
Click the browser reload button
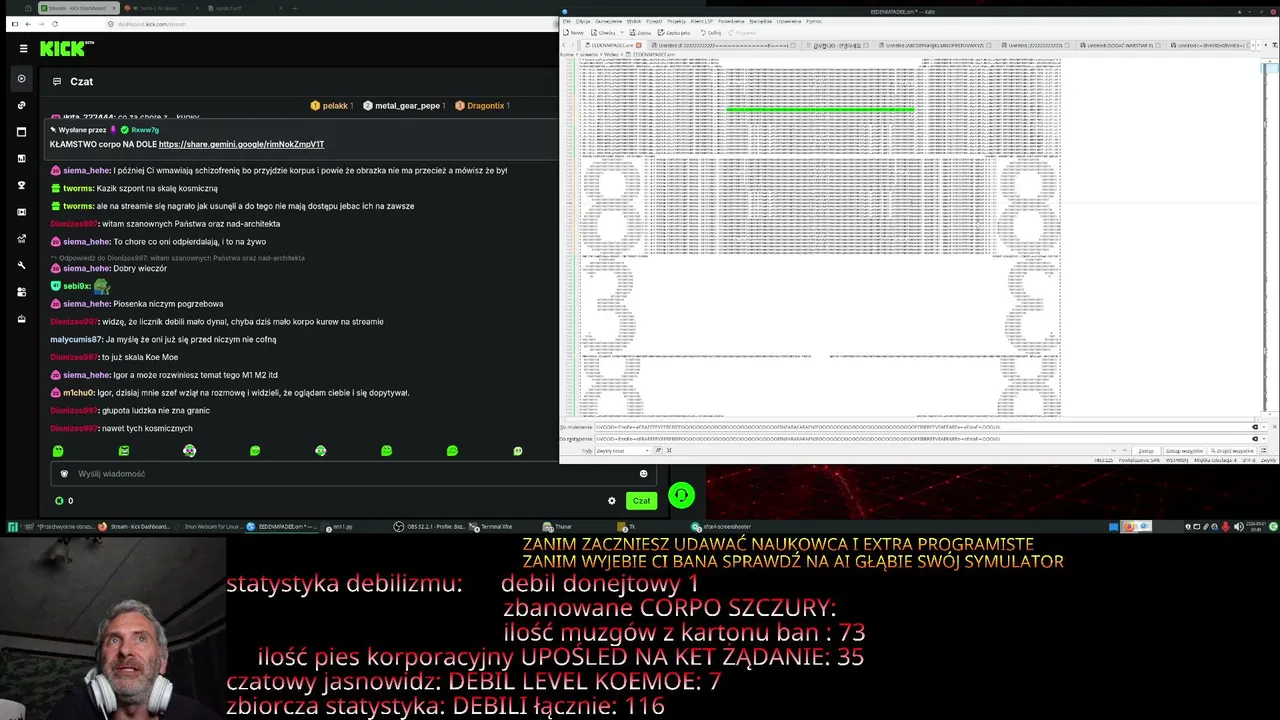54,24
